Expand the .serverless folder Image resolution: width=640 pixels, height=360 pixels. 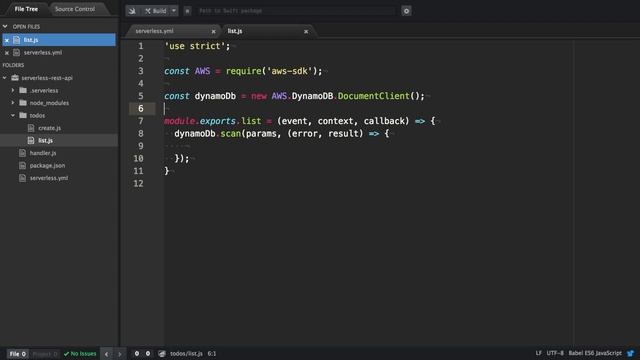13,90
